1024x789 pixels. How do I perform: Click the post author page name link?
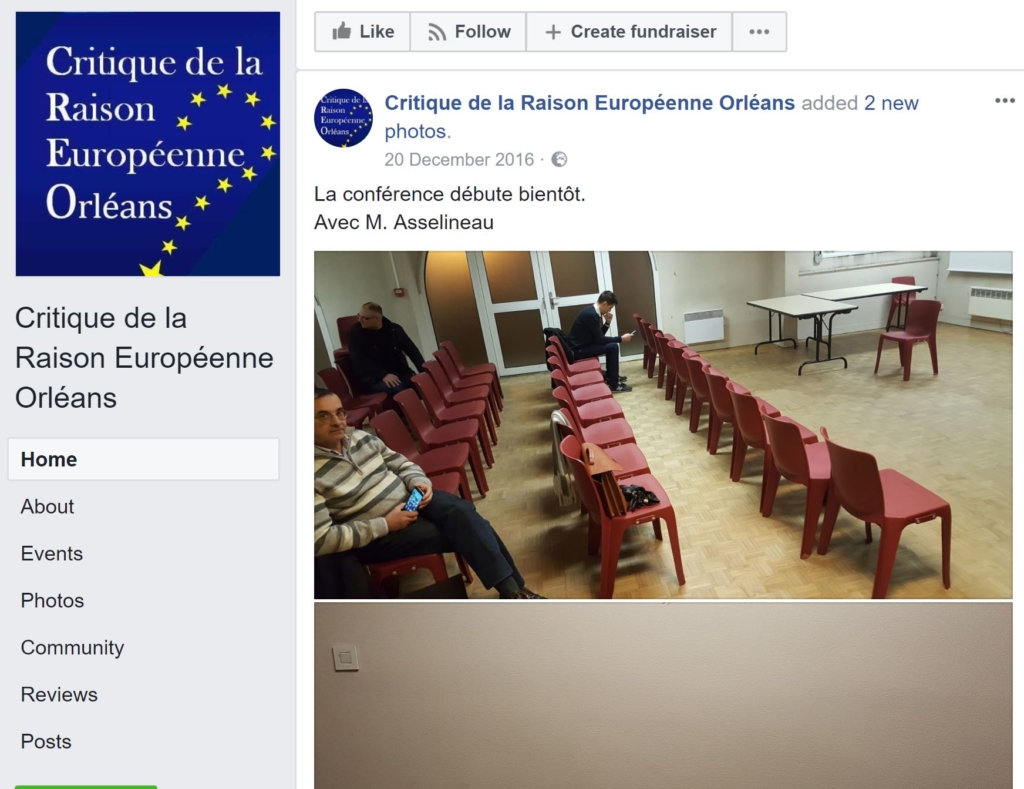[x=590, y=103]
